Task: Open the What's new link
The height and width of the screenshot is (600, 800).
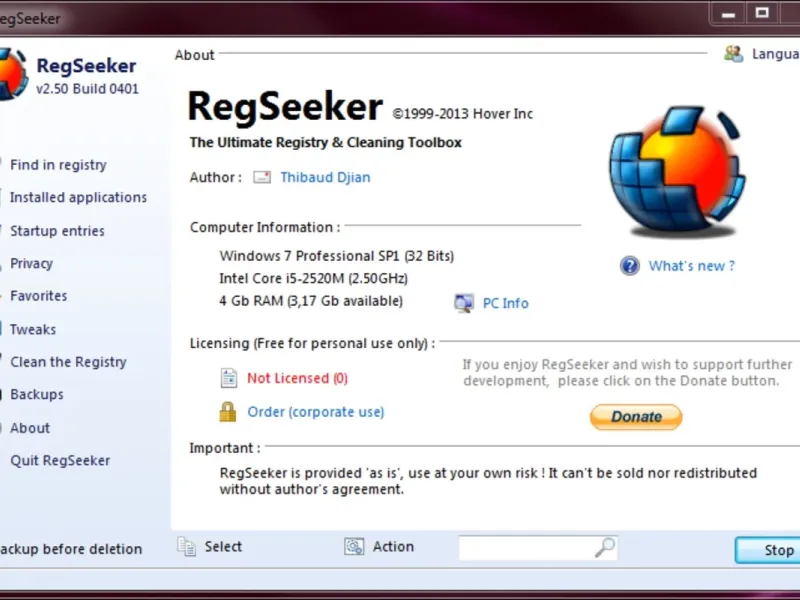Action: (691, 266)
